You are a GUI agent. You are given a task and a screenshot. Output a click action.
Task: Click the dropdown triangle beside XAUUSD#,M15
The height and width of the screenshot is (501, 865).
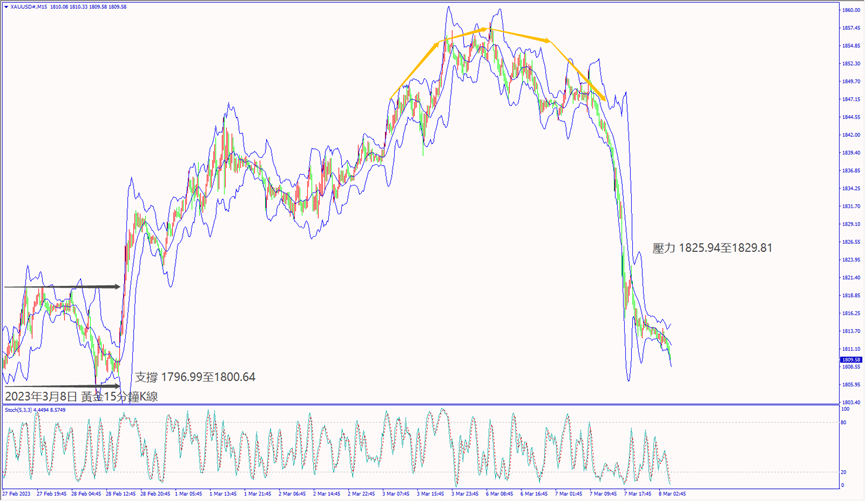[x=4, y=6]
